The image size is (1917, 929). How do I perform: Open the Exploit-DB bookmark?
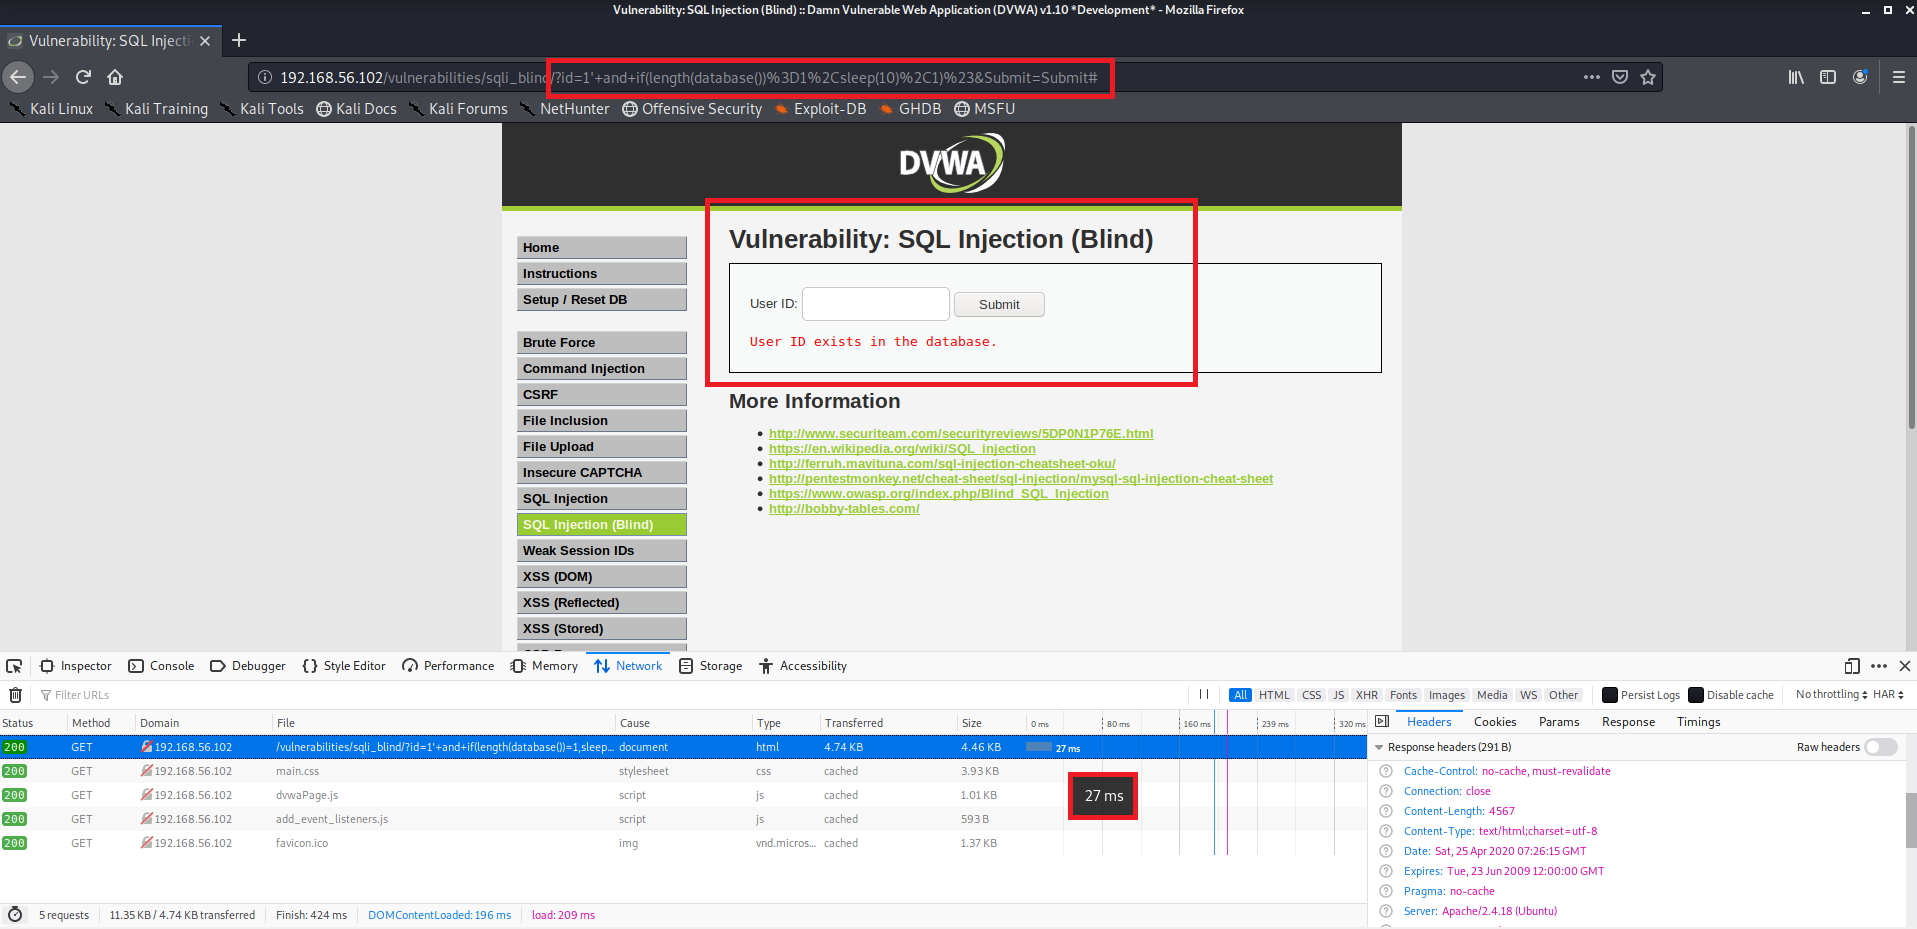point(820,109)
